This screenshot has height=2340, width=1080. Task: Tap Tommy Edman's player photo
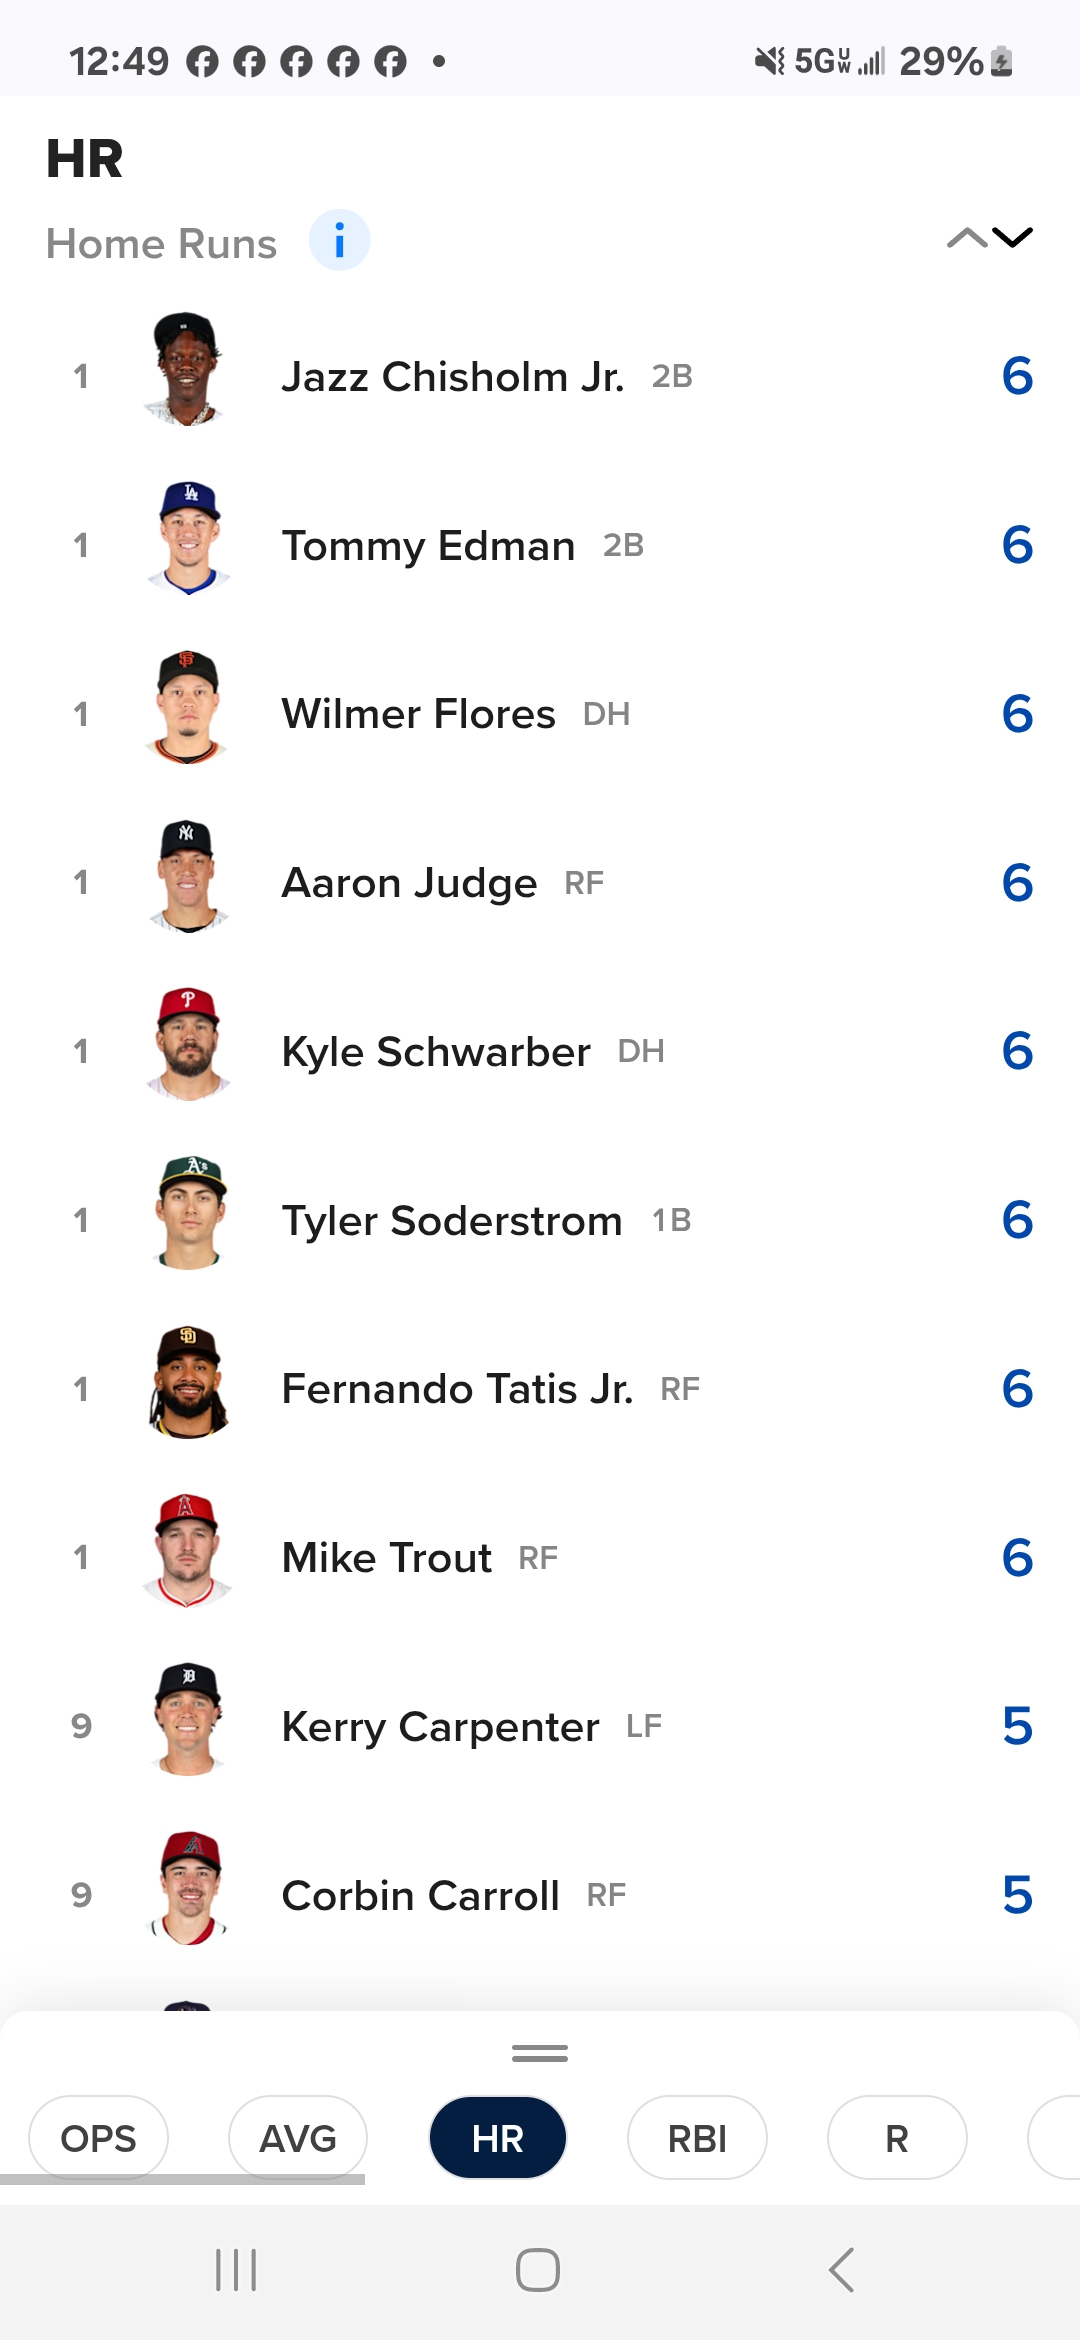tap(188, 539)
